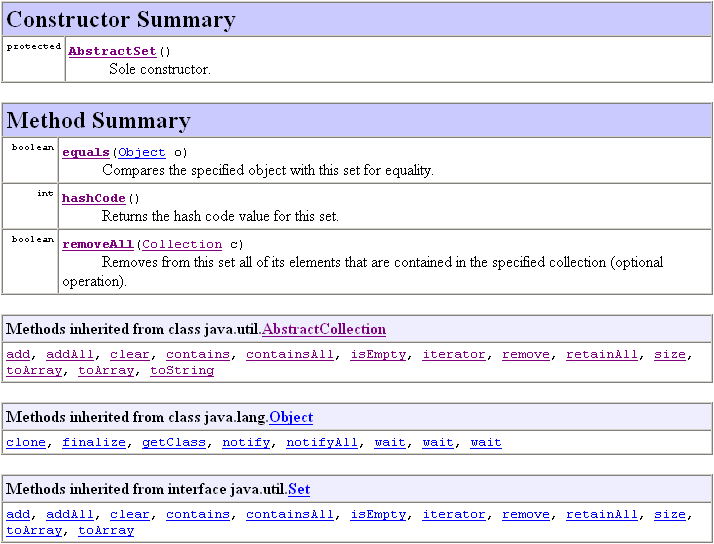Image resolution: width=714 pixels, height=544 pixels.
Task: Click the clone method link
Action: (x=26, y=442)
